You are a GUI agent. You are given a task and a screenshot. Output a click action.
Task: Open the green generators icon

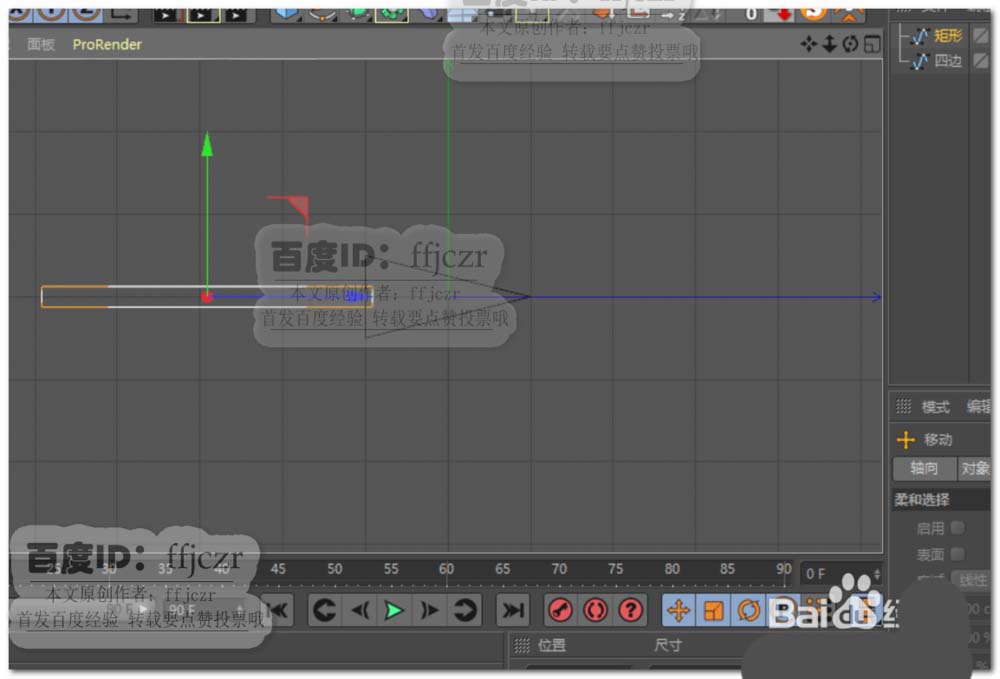coord(357,14)
